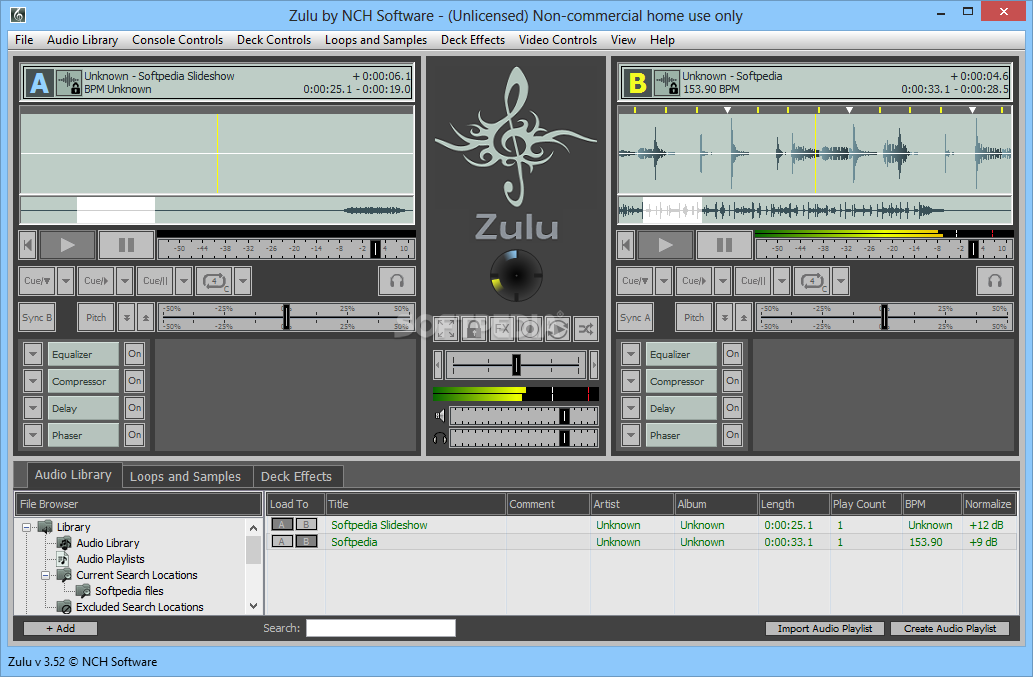Play the track on Deck B
Image resolution: width=1033 pixels, height=677 pixels.
point(665,245)
